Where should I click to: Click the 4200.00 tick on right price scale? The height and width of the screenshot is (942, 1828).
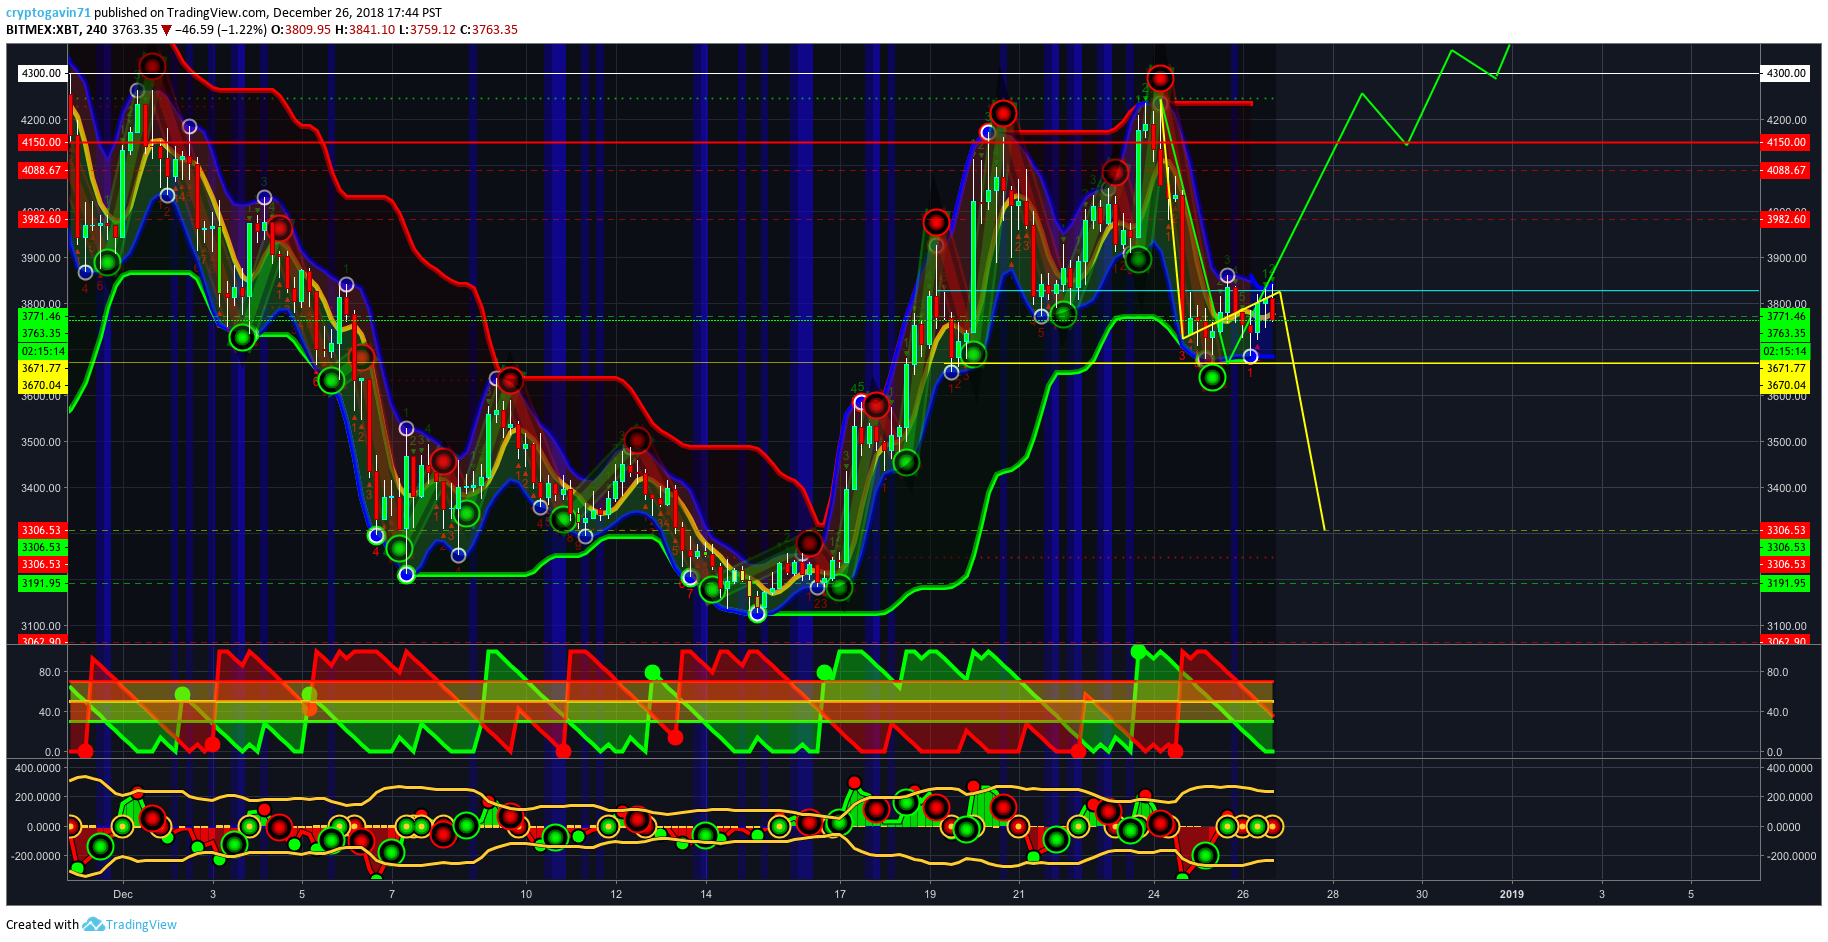tap(1786, 120)
